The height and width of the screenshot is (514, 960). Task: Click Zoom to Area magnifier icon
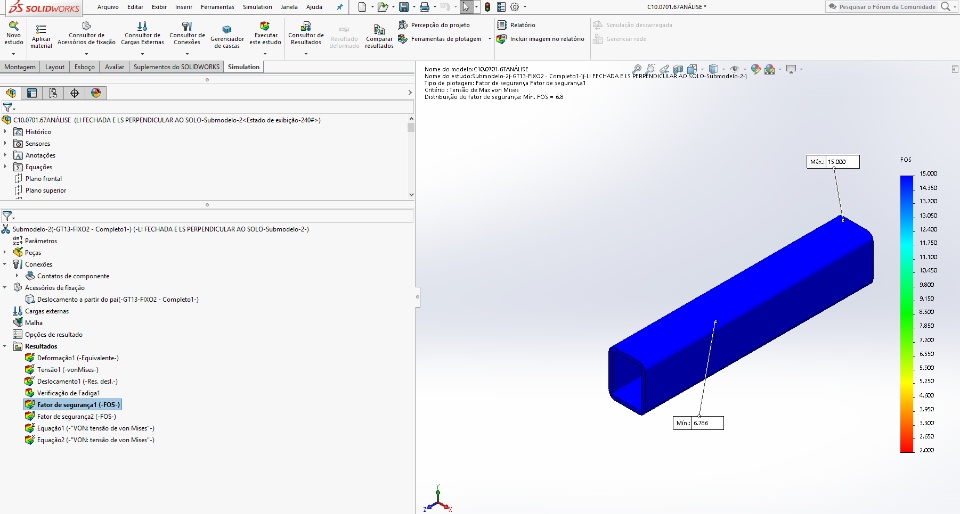(x=650, y=69)
